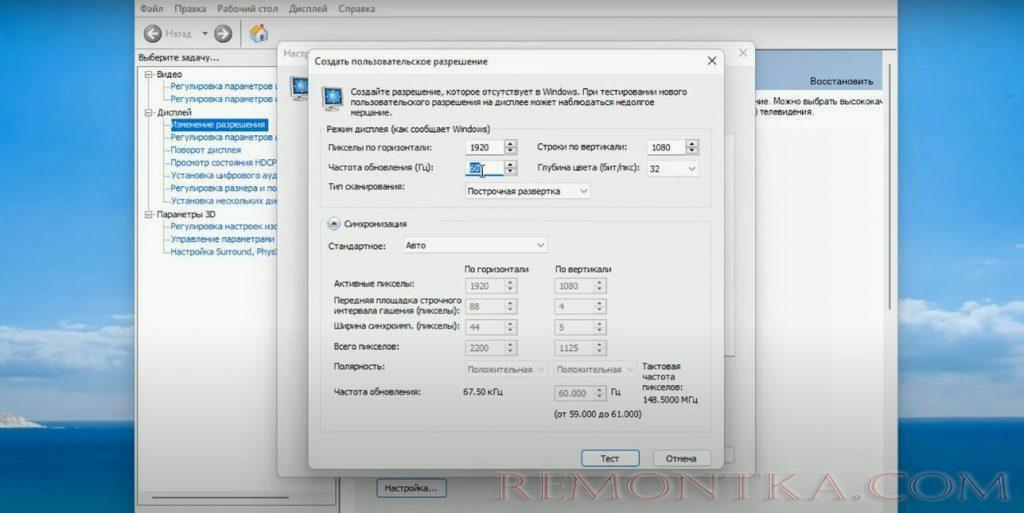Click the Строки по вертикали spinner
The width and height of the screenshot is (1024, 513).
coord(692,148)
